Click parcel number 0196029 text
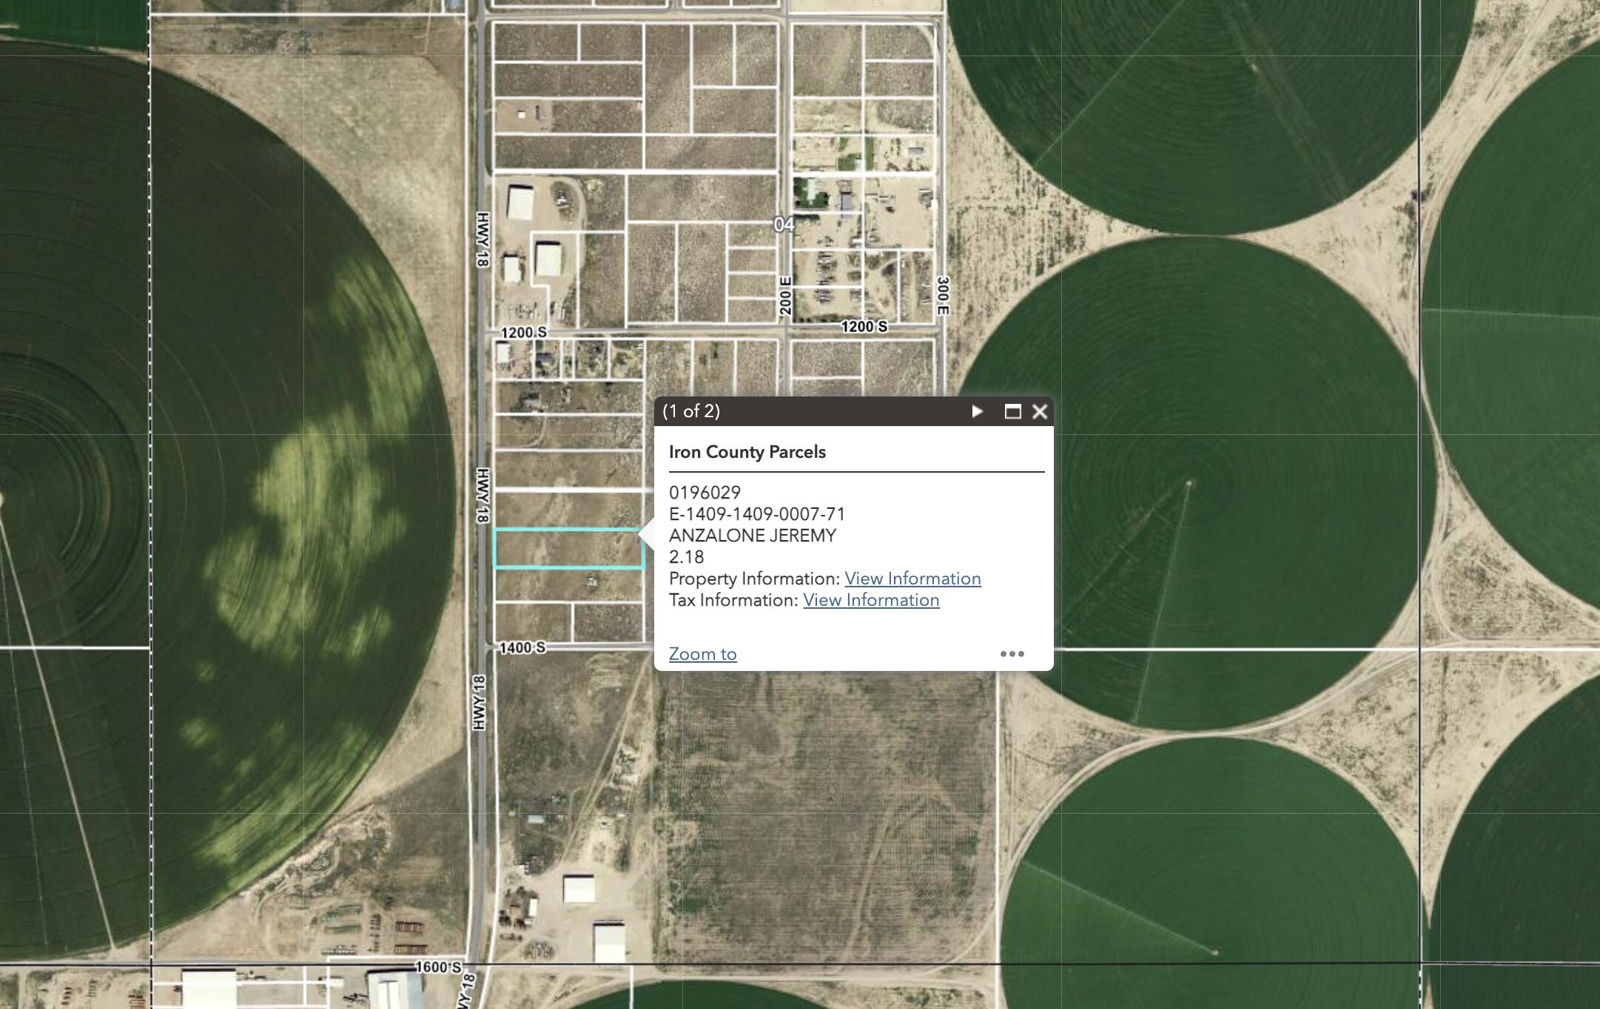Image resolution: width=1600 pixels, height=1009 pixels. pos(705,492)
